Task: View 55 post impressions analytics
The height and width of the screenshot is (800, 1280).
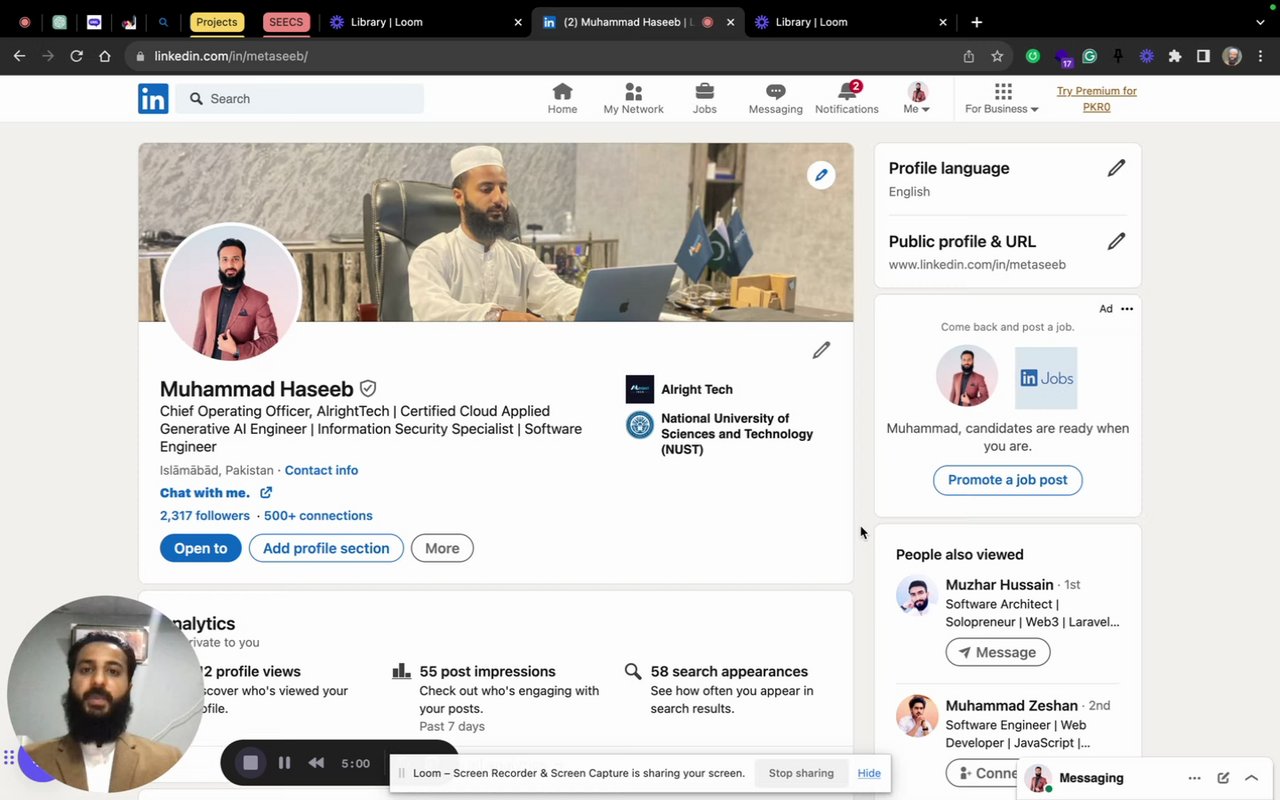Action: (487, 671)
